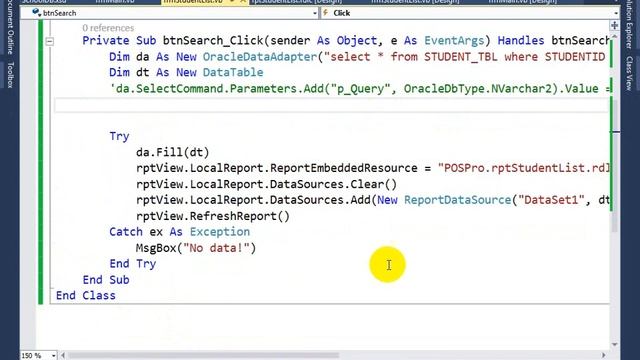Click the horizontal scrollbar thumb
Screen dimensions: 640x360
coord(203,356)
